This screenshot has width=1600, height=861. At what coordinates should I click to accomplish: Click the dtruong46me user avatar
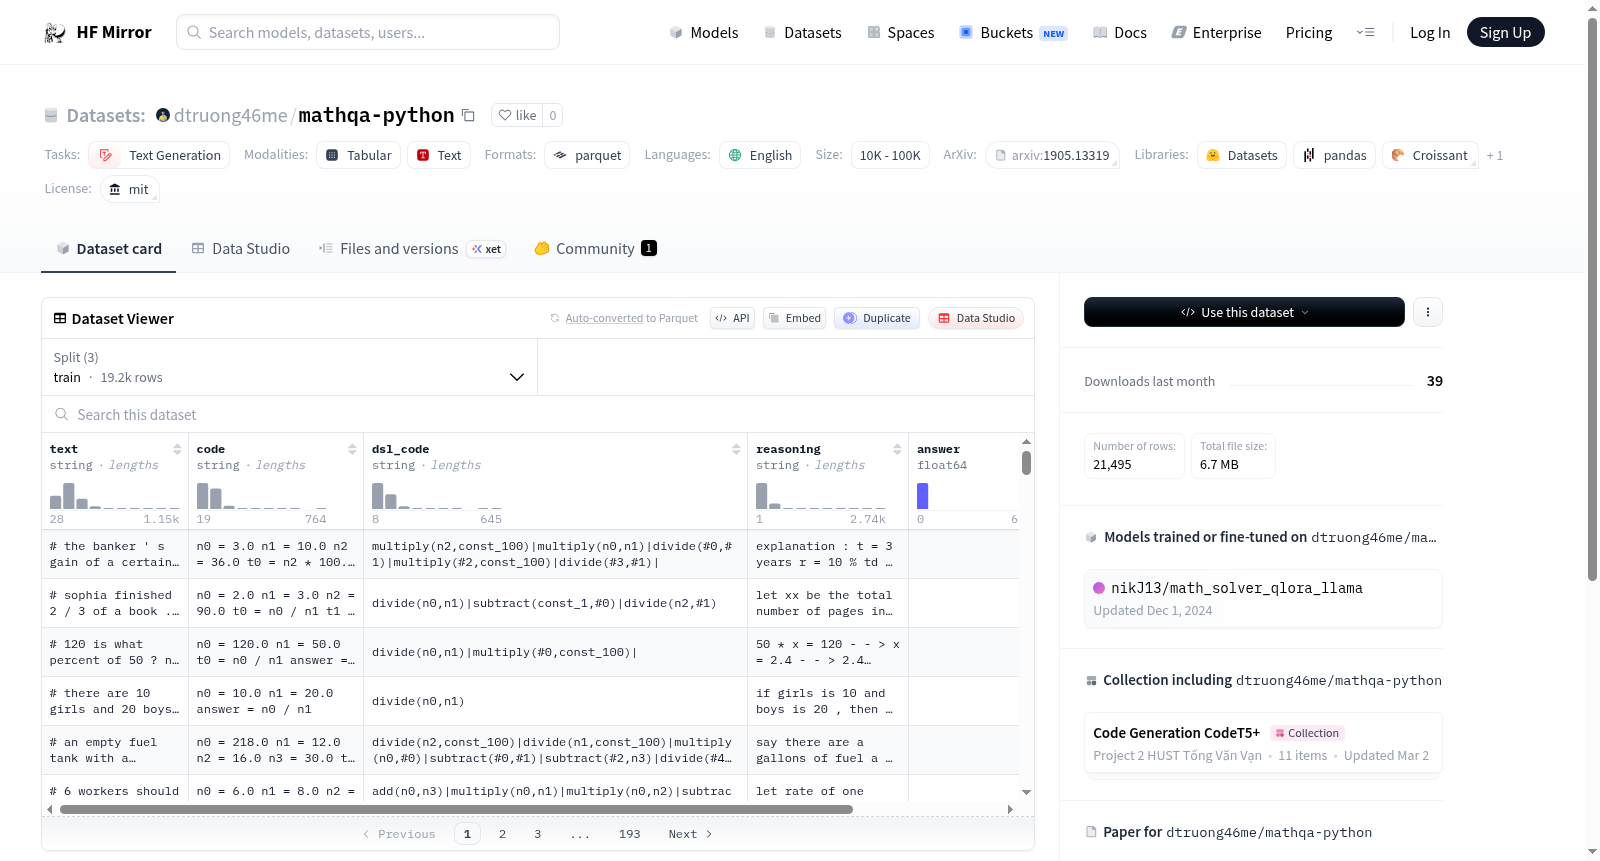point(163,115)
